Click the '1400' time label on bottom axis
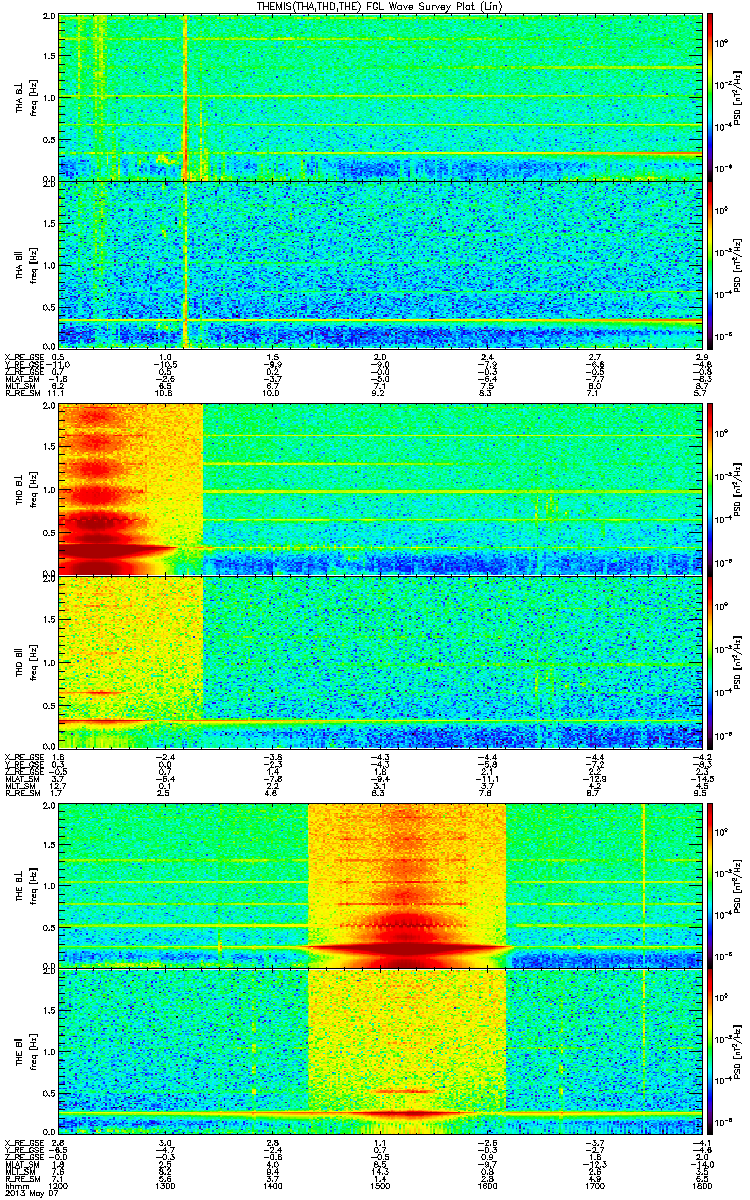The height and width of the screenshot is (1200, 750). (273, 1186)
